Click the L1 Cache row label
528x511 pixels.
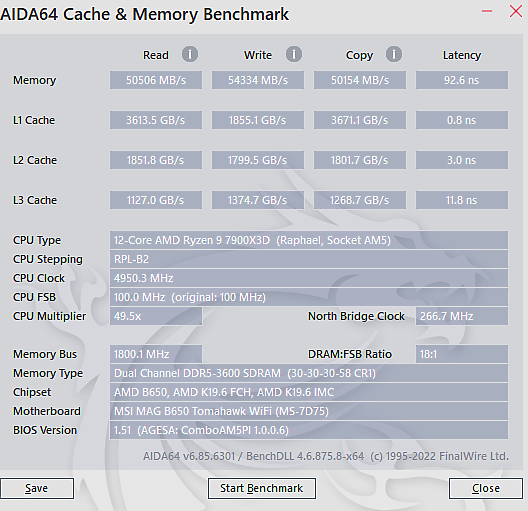(x=34, y=120)
